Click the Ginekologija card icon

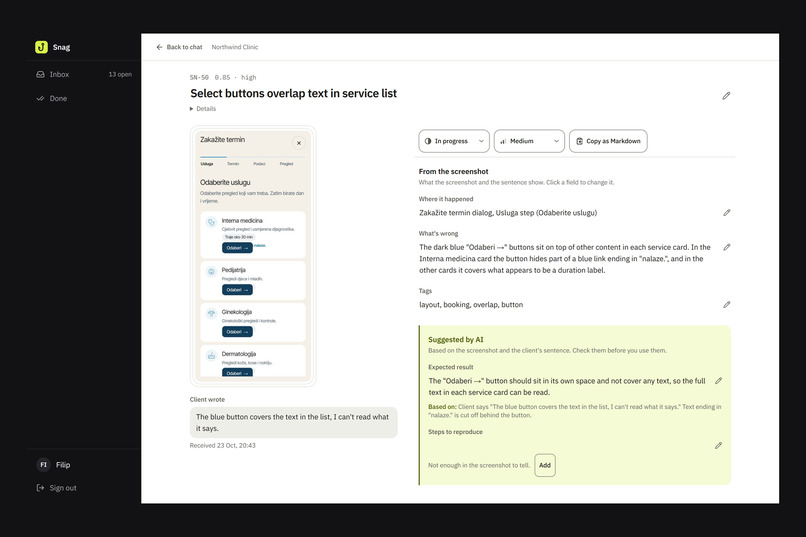point(211,313)
